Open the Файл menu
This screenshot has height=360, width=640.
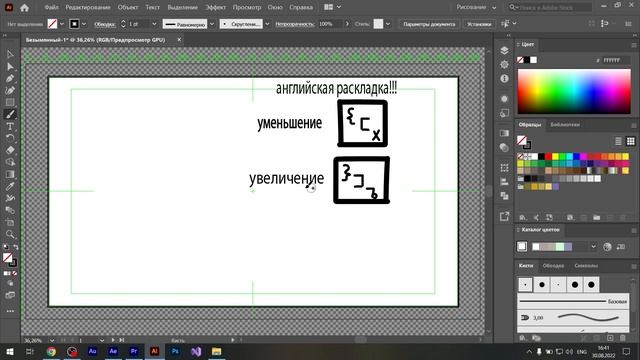[x=51, y=7]
